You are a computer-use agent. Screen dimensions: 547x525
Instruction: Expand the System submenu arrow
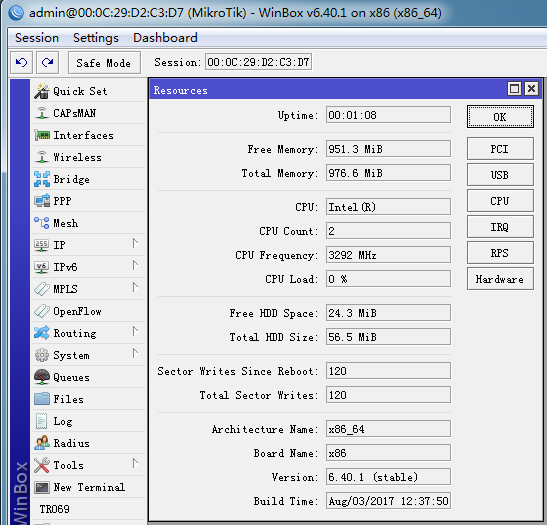coord(136,353)
